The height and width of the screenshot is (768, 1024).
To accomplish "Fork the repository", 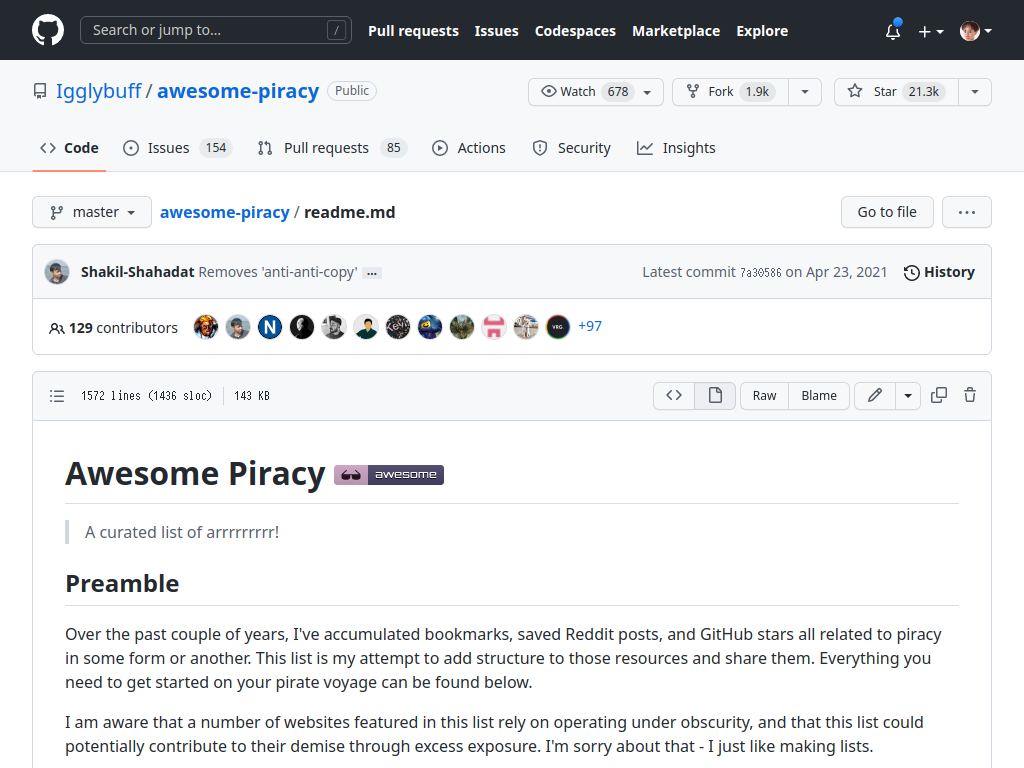I will (x=731, y=91).
